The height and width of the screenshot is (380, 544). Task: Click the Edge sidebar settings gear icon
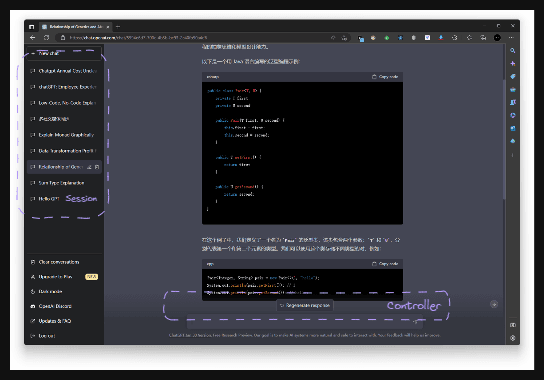(512, 338)
